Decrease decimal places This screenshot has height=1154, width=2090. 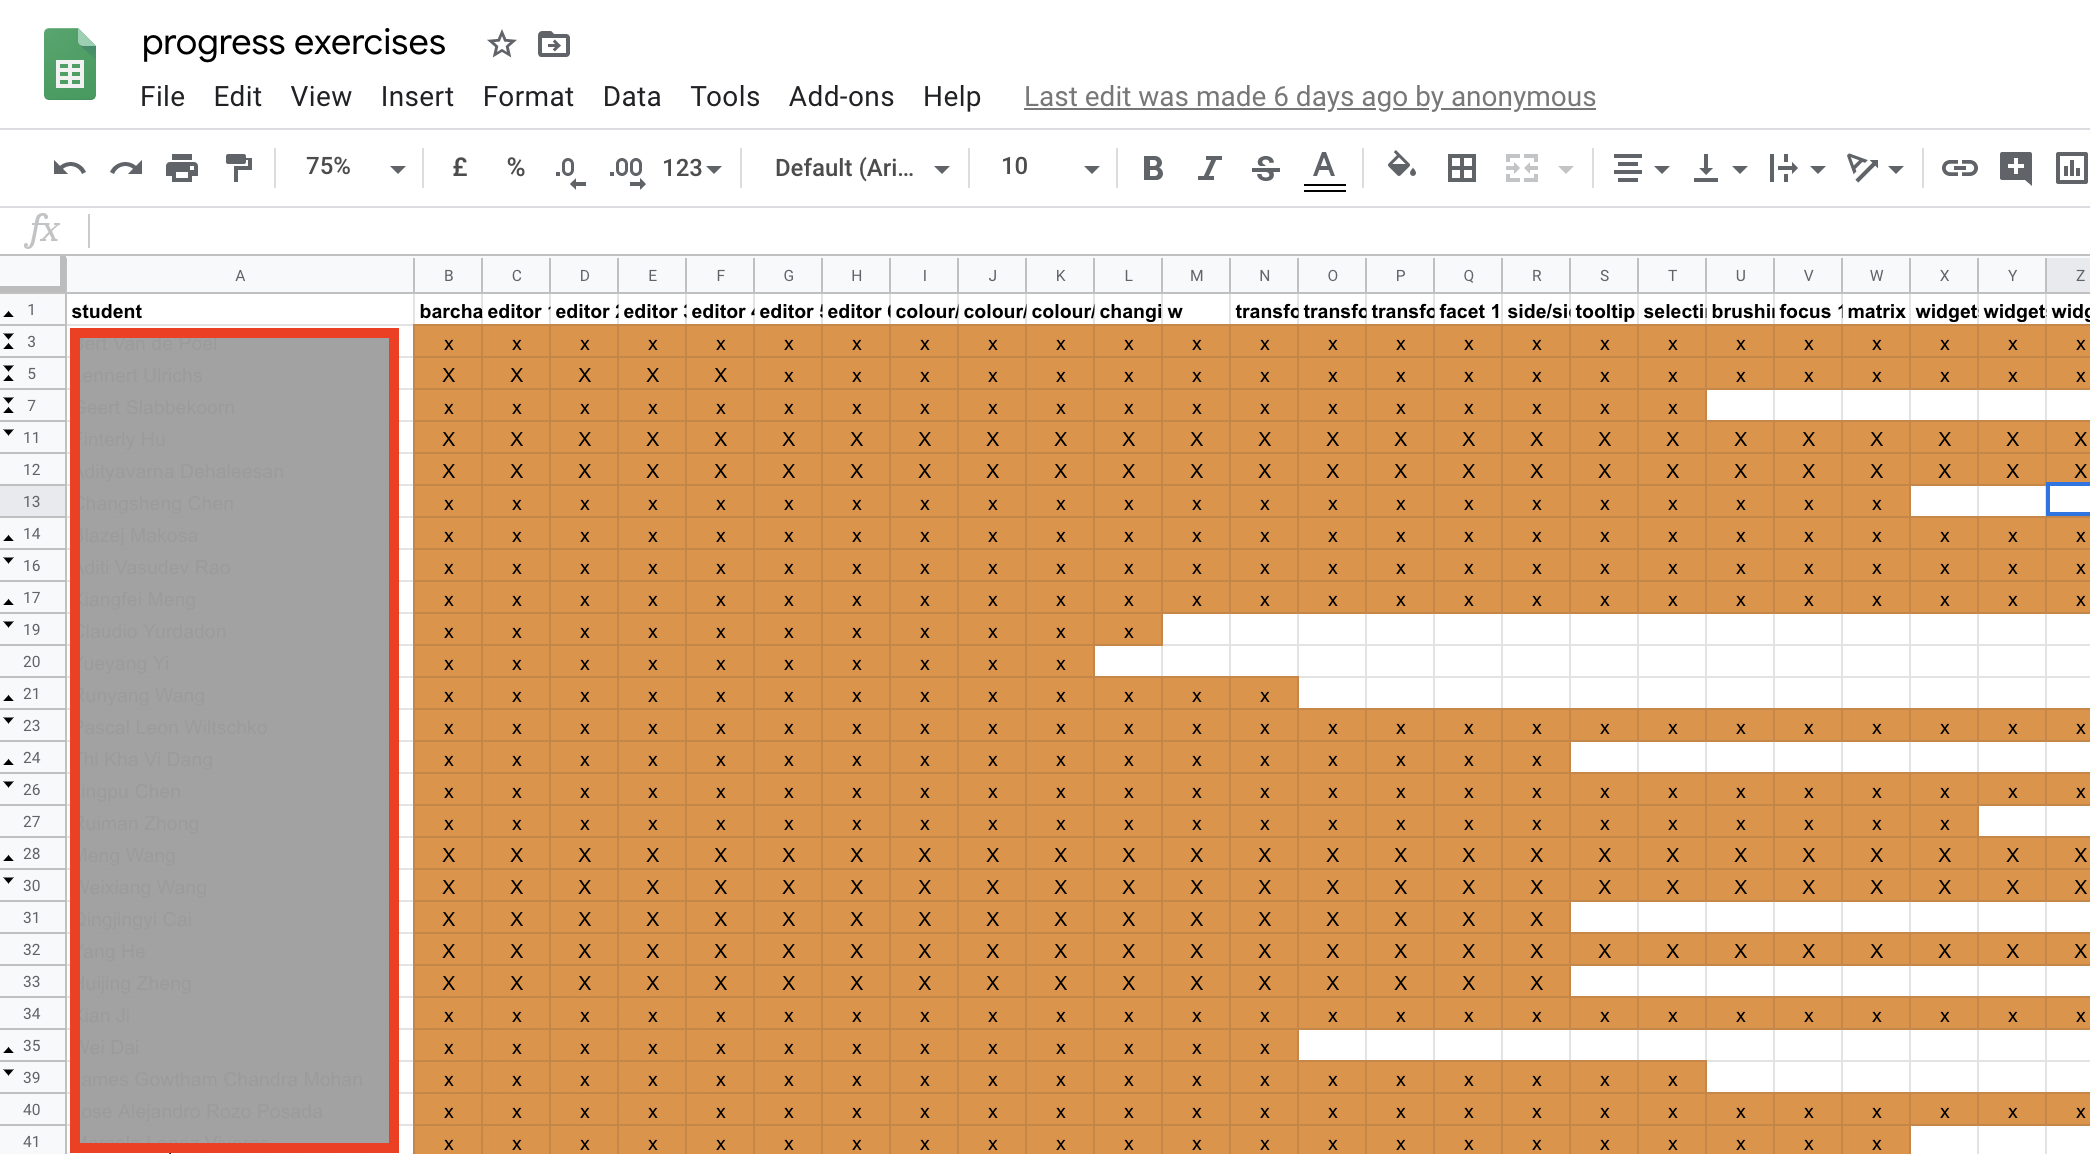(x=570, y=169)
